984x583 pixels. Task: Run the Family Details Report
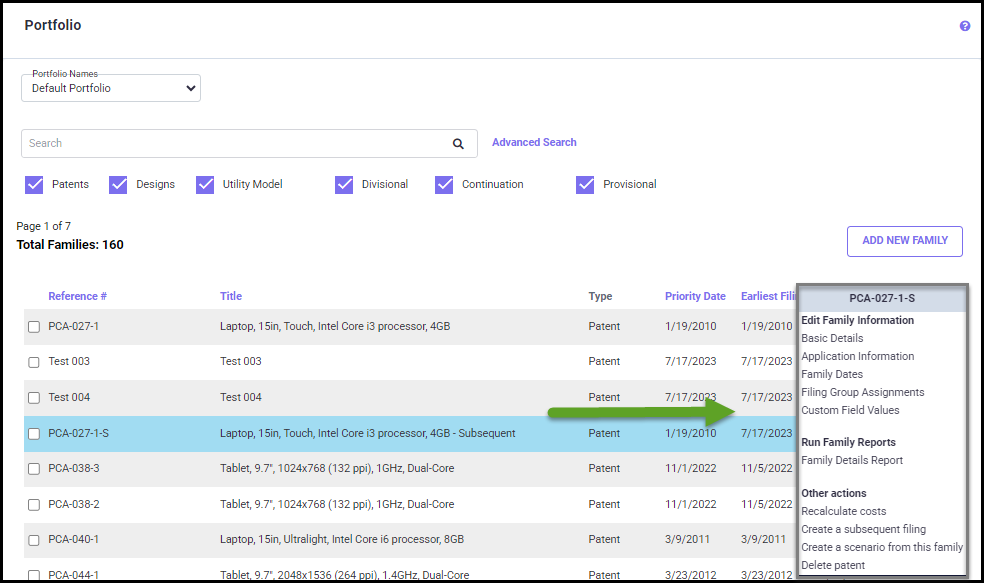pyautogui.click(x=852, y=460)
